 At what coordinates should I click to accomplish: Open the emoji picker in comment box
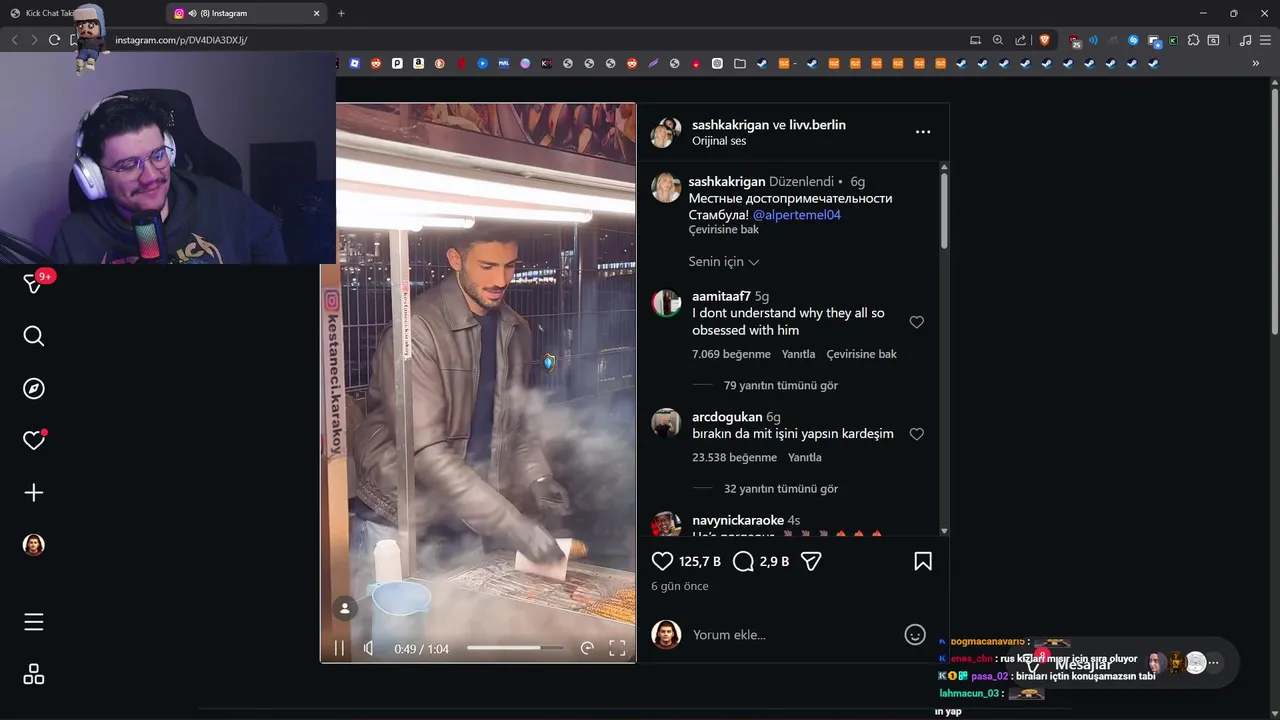pos(914,634)
